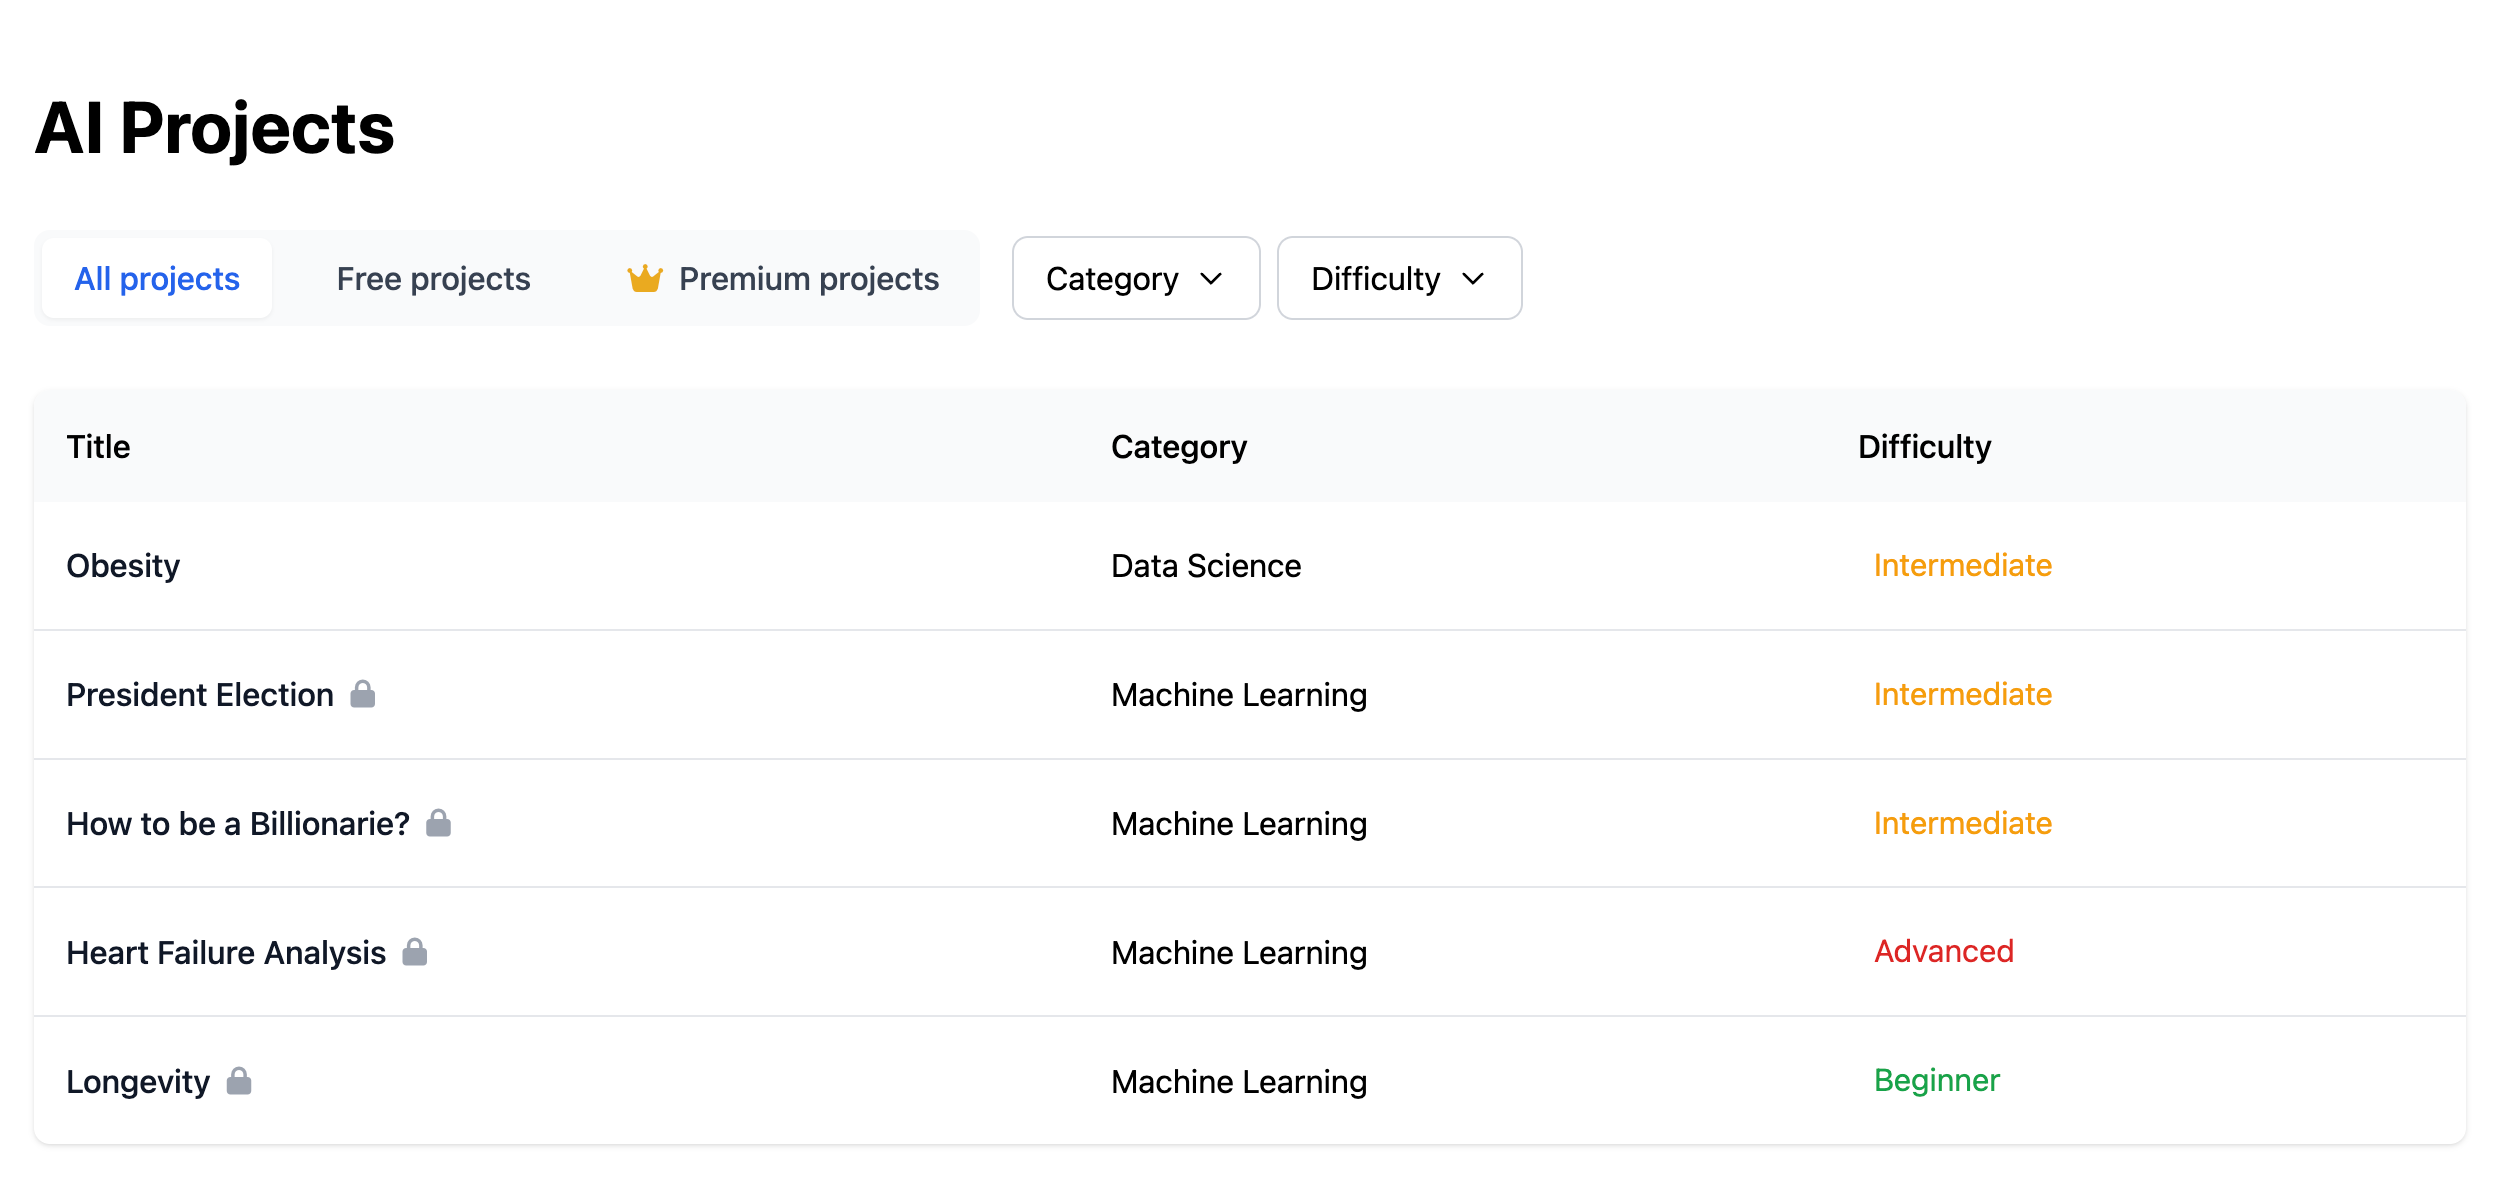Switch to the Premium projects tab

click(783, 278)
